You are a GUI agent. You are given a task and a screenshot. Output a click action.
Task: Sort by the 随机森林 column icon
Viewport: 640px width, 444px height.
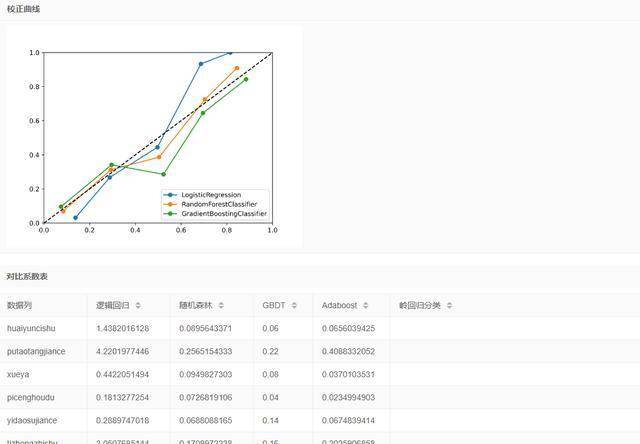pos(221,305)
